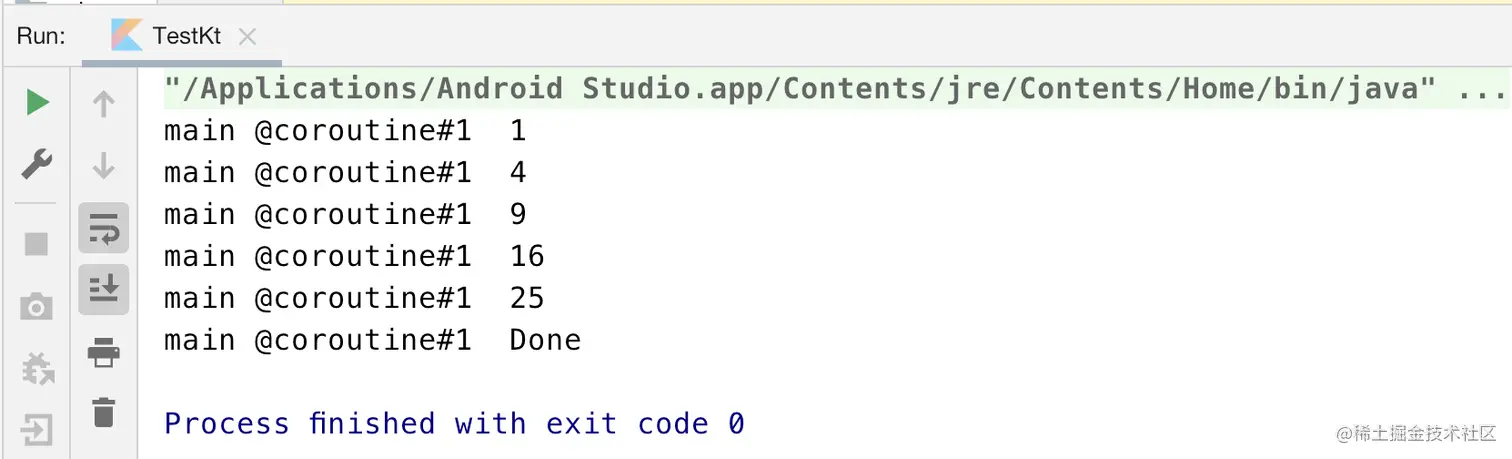Go up the stack trace with up arrow
Image resolution: width=1512 pixels, height=459 pixels.
click(103, 104)
